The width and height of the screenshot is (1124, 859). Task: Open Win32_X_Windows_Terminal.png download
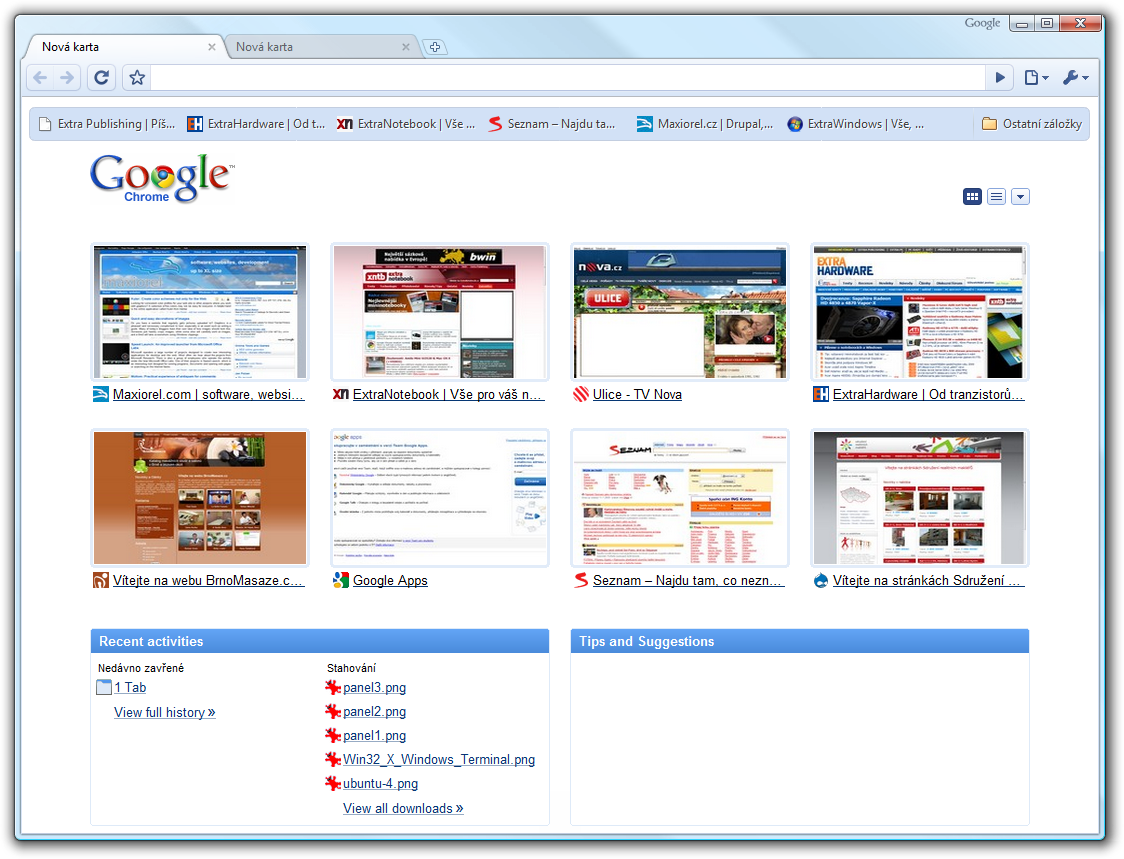[439, 759]
